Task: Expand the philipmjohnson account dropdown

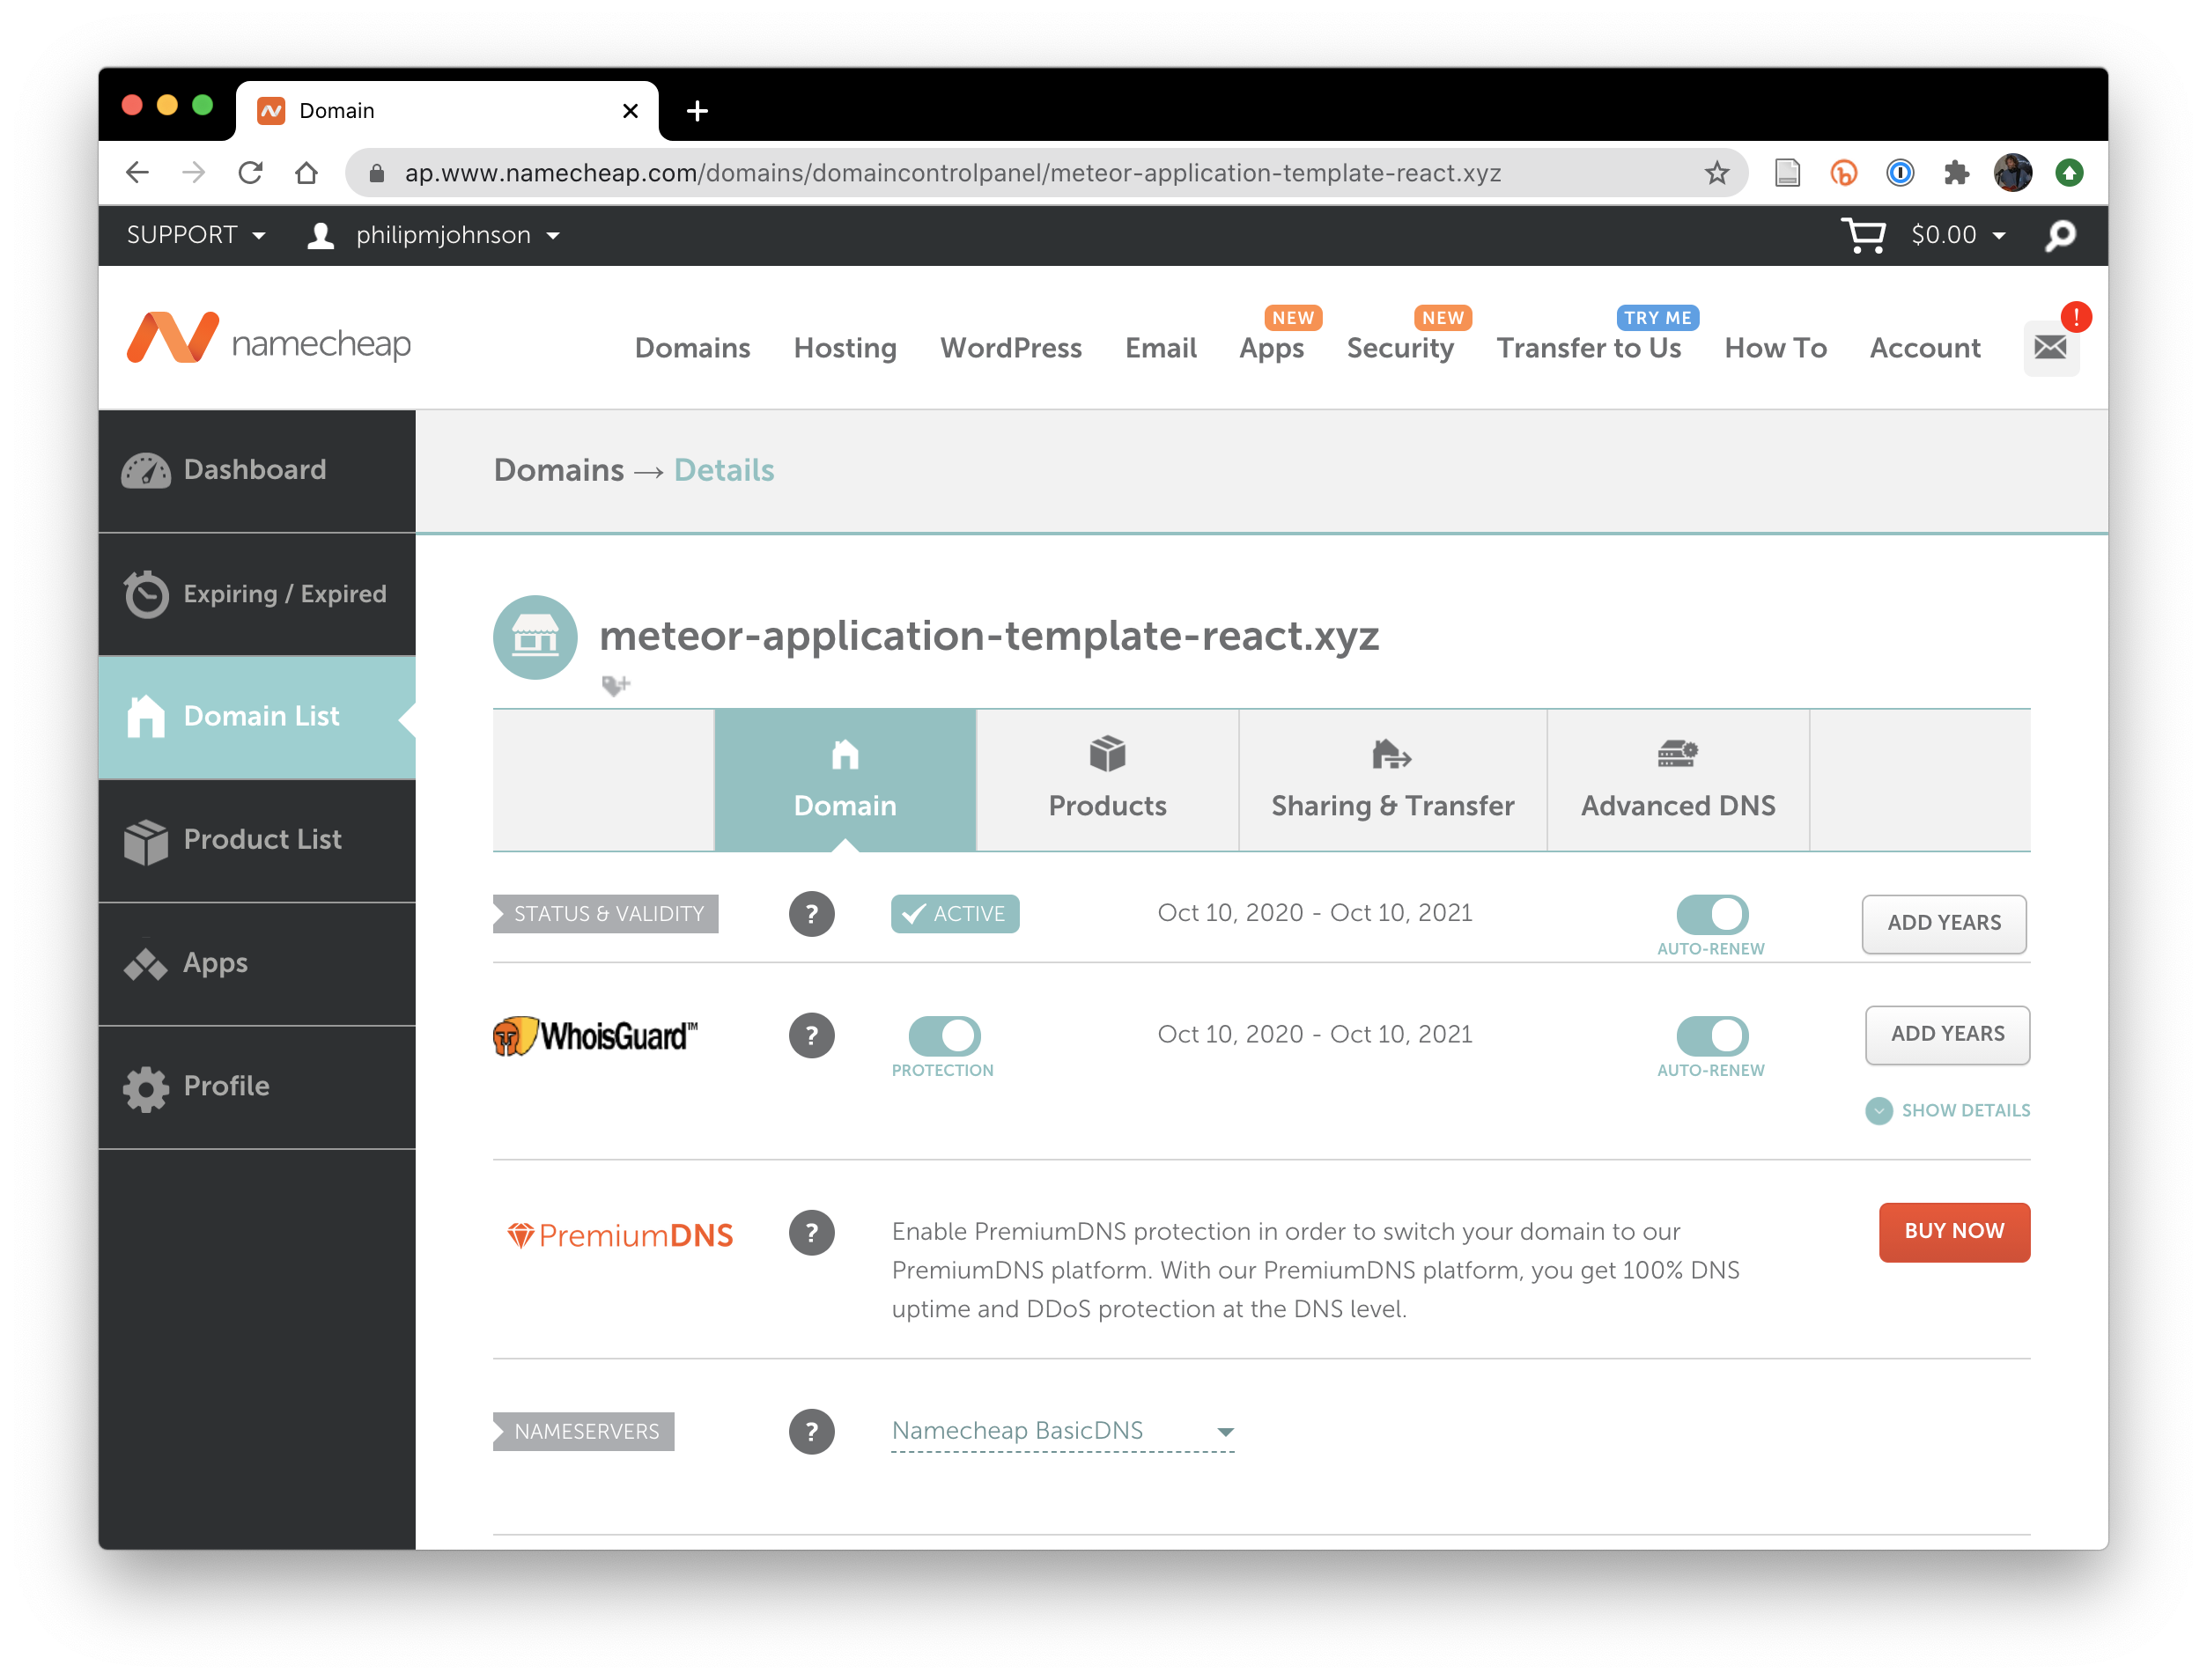Action: [x=435, y=236]
